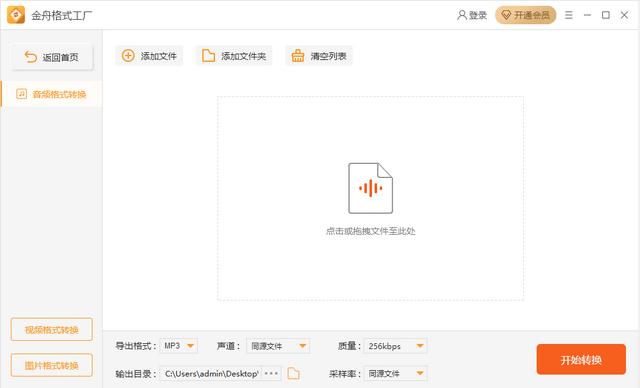Maximize the window
The height and width of the screenshot is (388, 640).
[606, 15]
